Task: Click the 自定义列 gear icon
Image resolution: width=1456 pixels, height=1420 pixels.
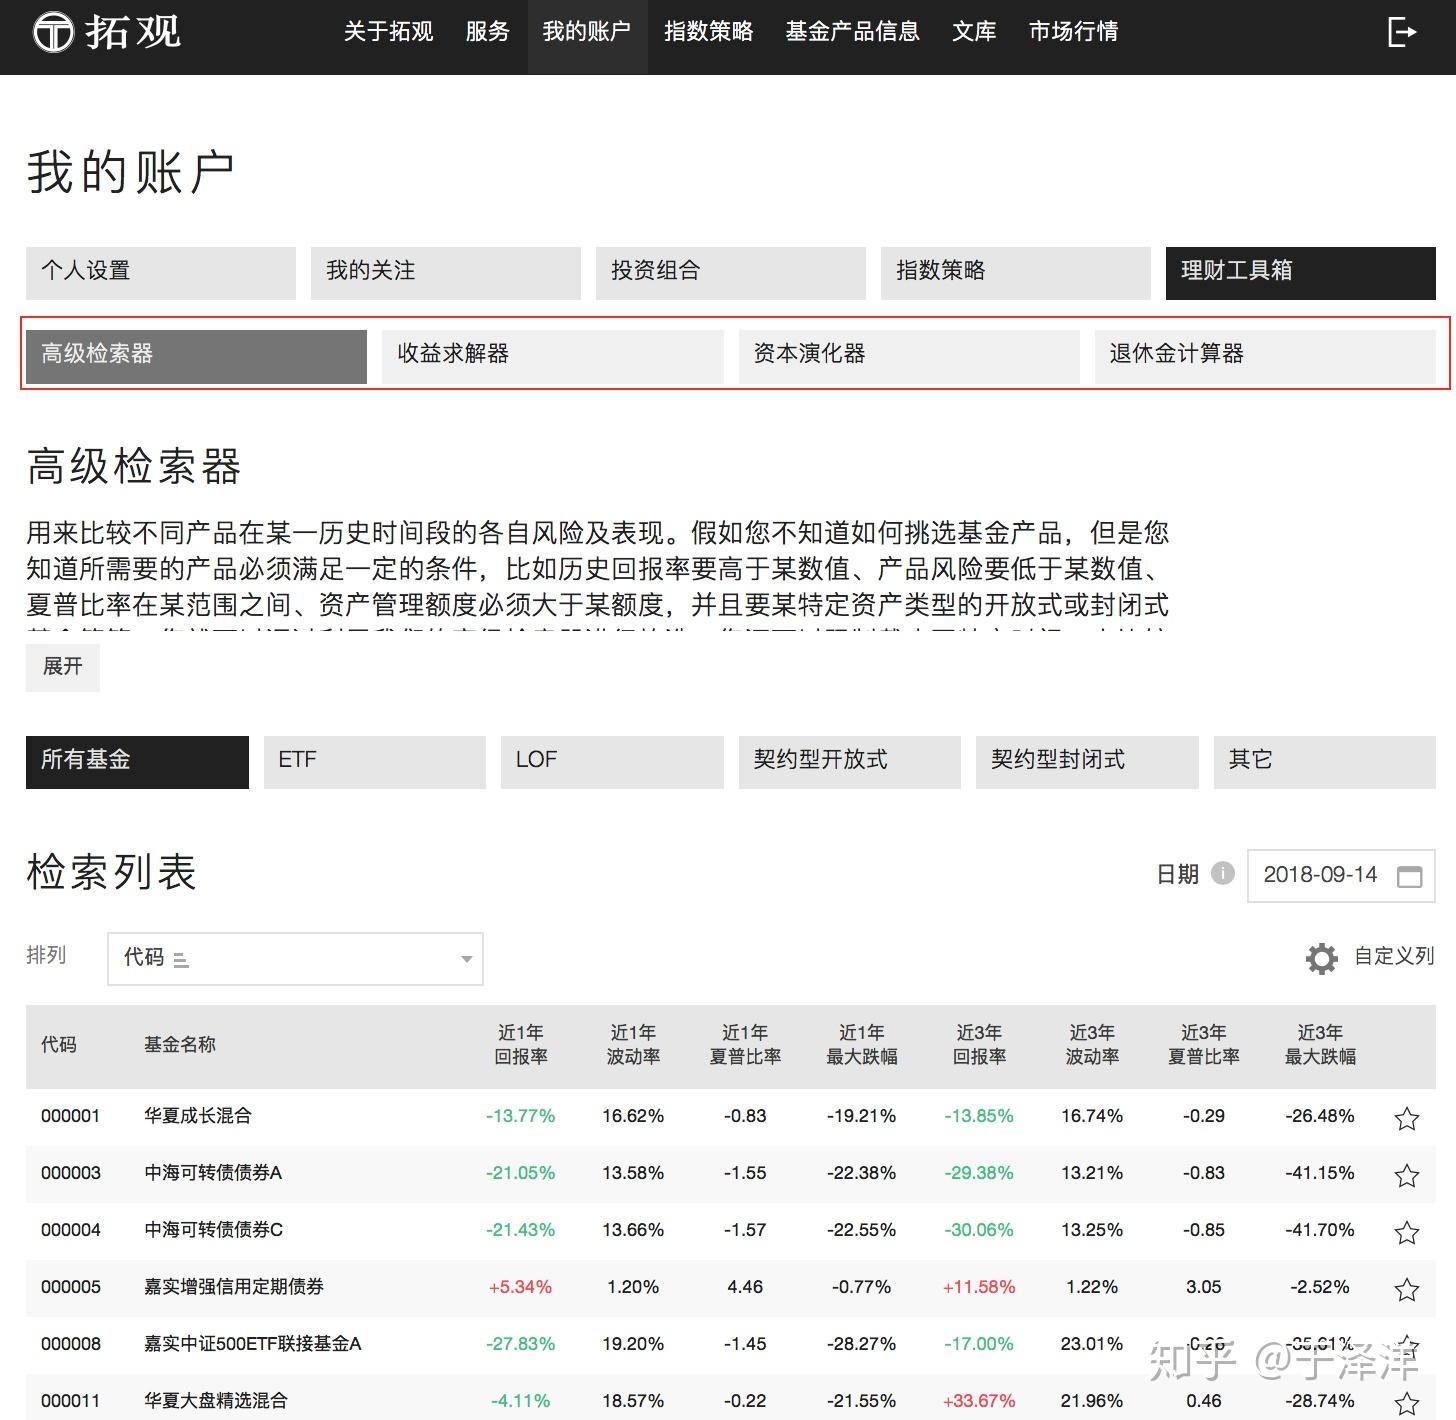Action: click(1321, 958)
